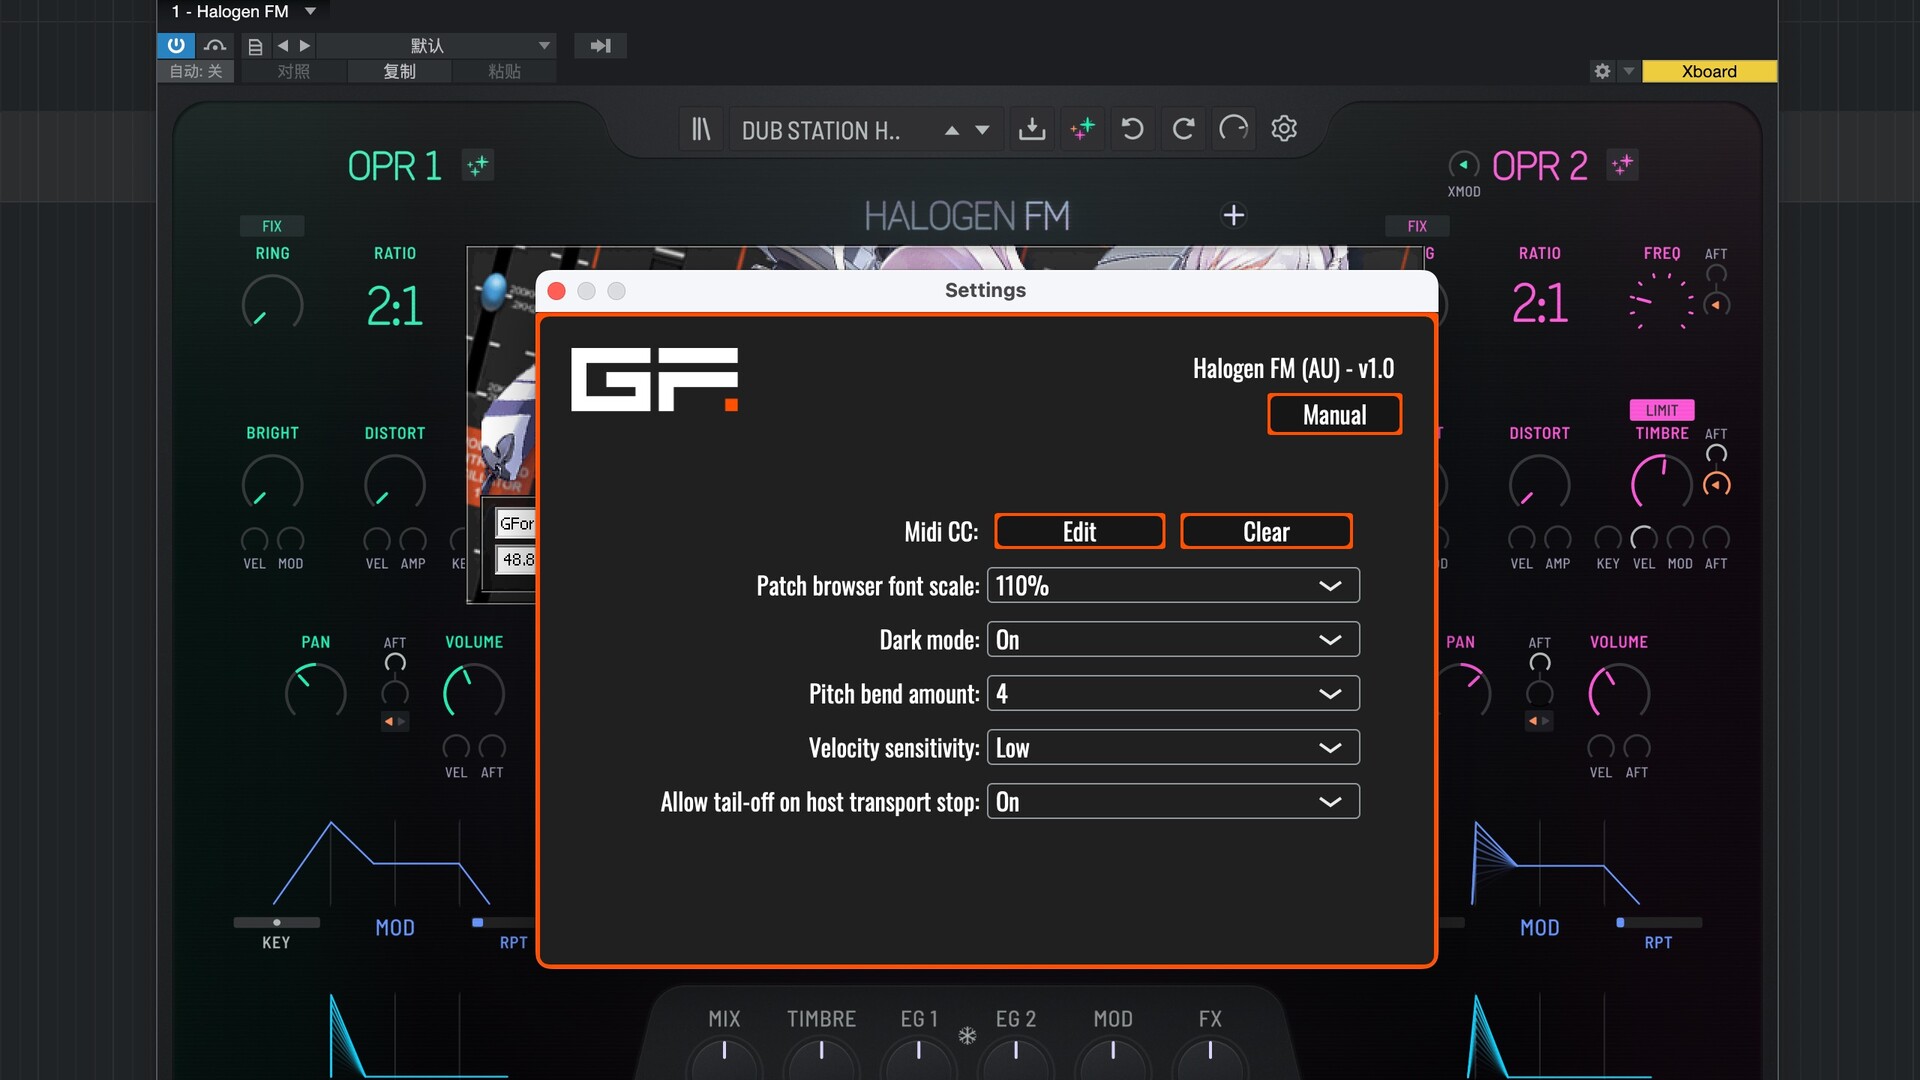1920x1080 pixels.
Task: Click the GF logo in Settings
Action: pos(654,379)
